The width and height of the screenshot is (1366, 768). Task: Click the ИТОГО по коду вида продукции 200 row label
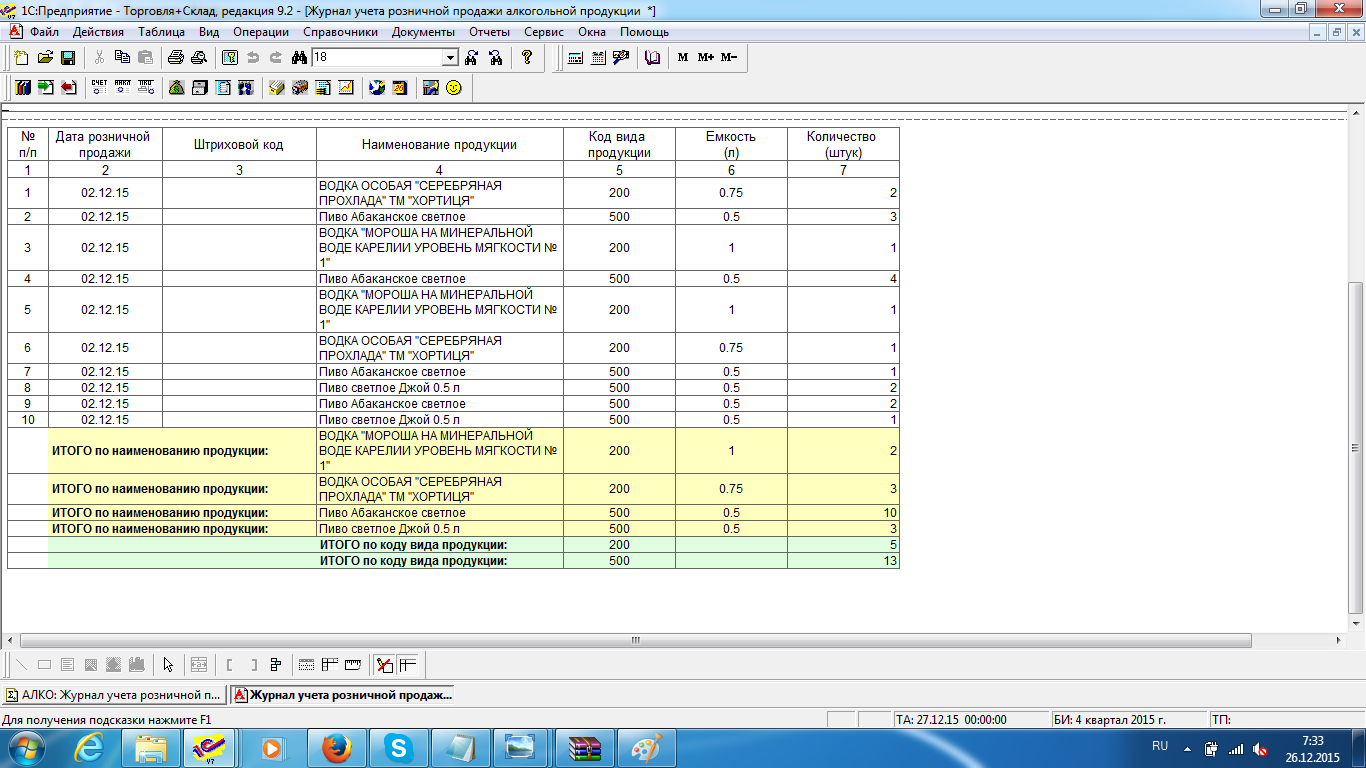pyautogui.click(x=413, y=545)
